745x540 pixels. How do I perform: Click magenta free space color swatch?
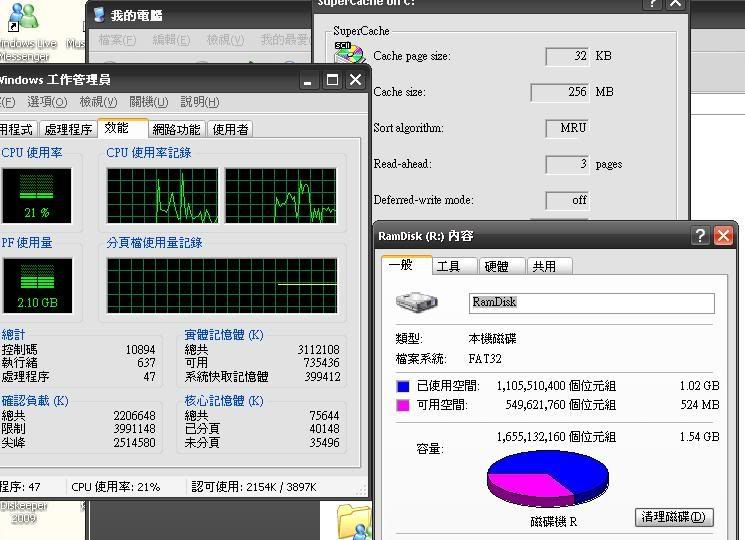click(x=403, y=405)
